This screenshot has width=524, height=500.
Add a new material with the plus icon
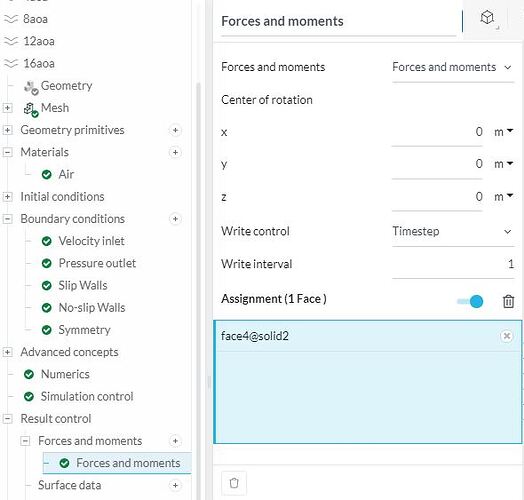point(175,152)
